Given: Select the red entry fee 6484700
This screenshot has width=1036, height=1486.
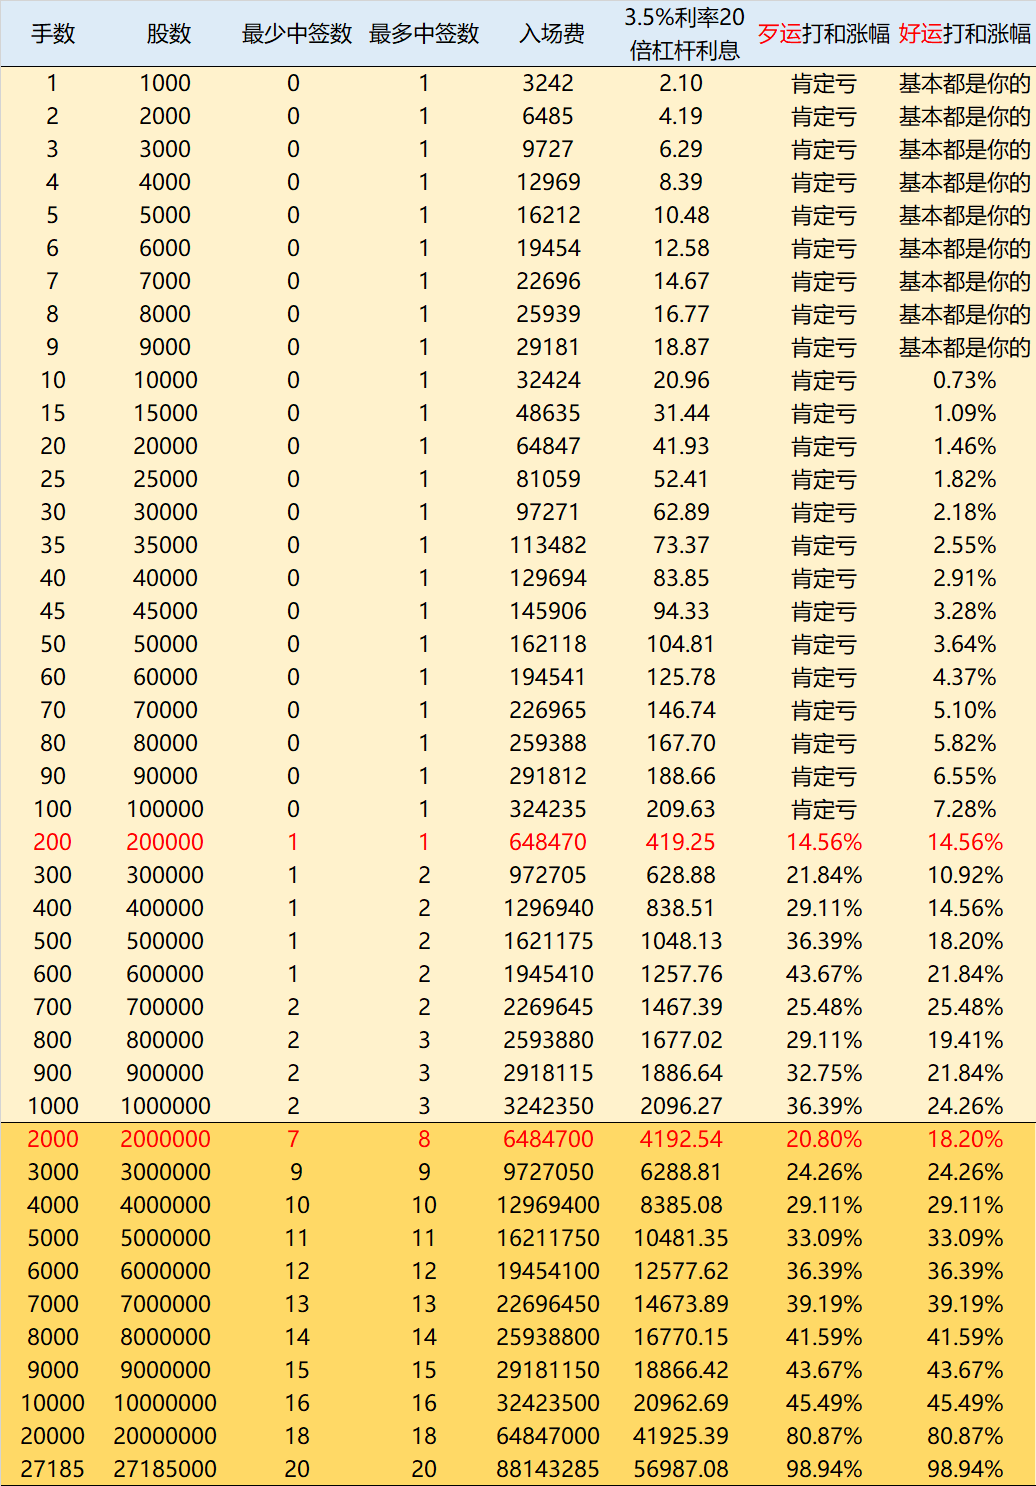Looking at the screenshot, I should click(548, 1139).
